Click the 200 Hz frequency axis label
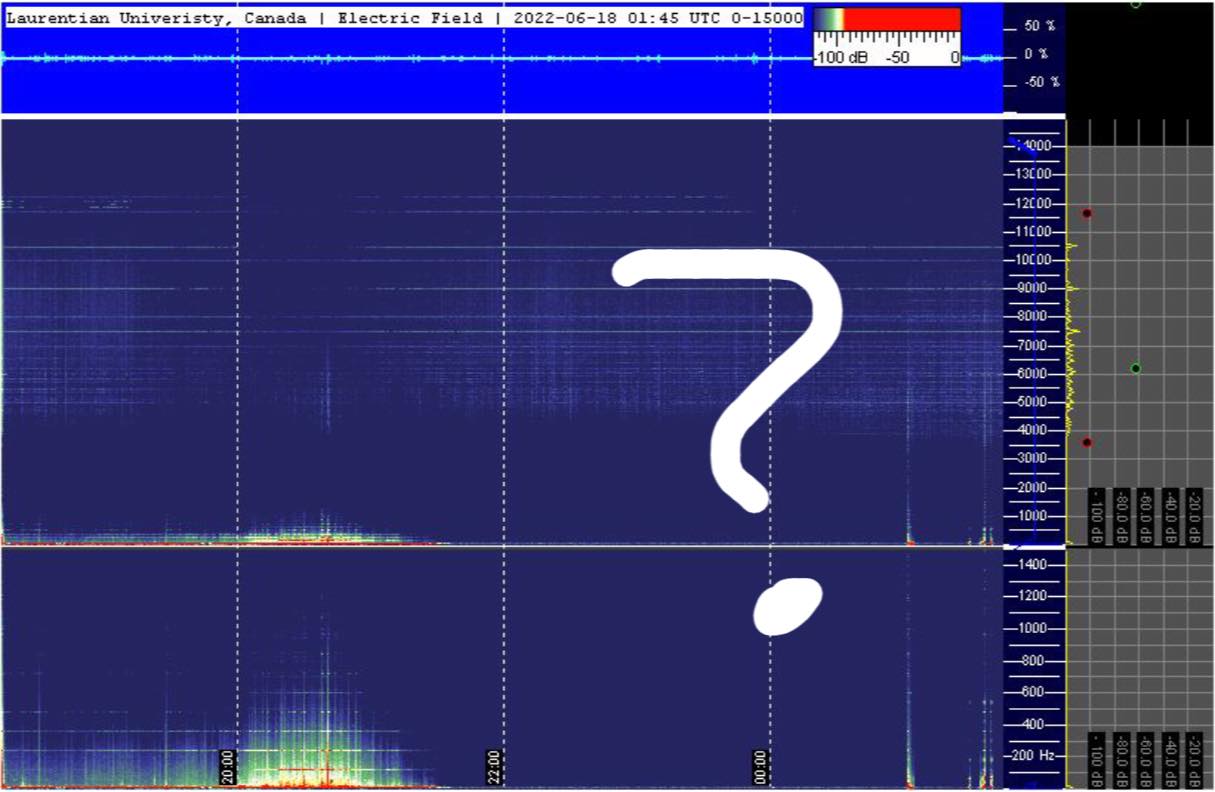 pos(1034,755)
